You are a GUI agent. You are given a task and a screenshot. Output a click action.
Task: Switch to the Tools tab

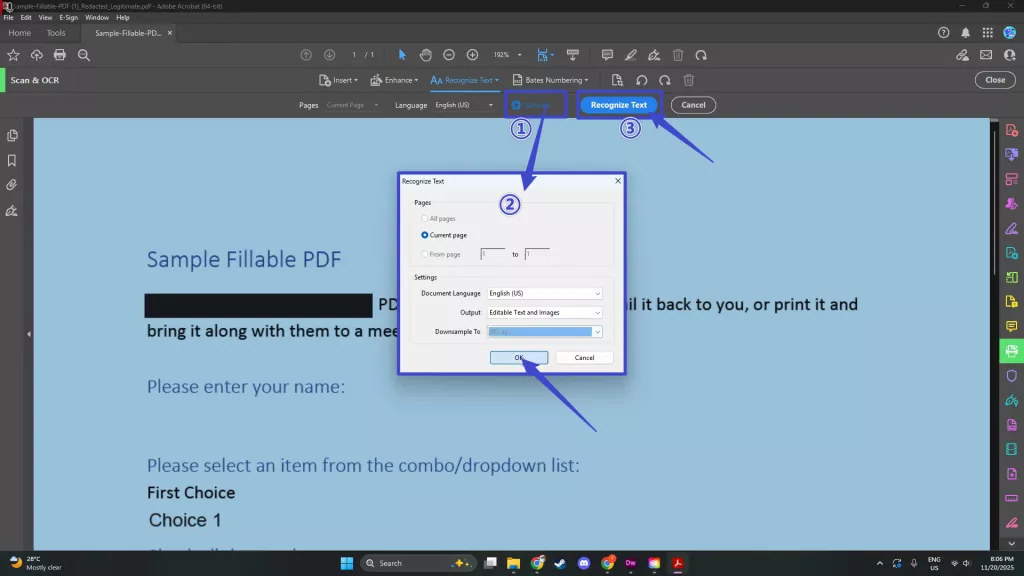(56, 33)
